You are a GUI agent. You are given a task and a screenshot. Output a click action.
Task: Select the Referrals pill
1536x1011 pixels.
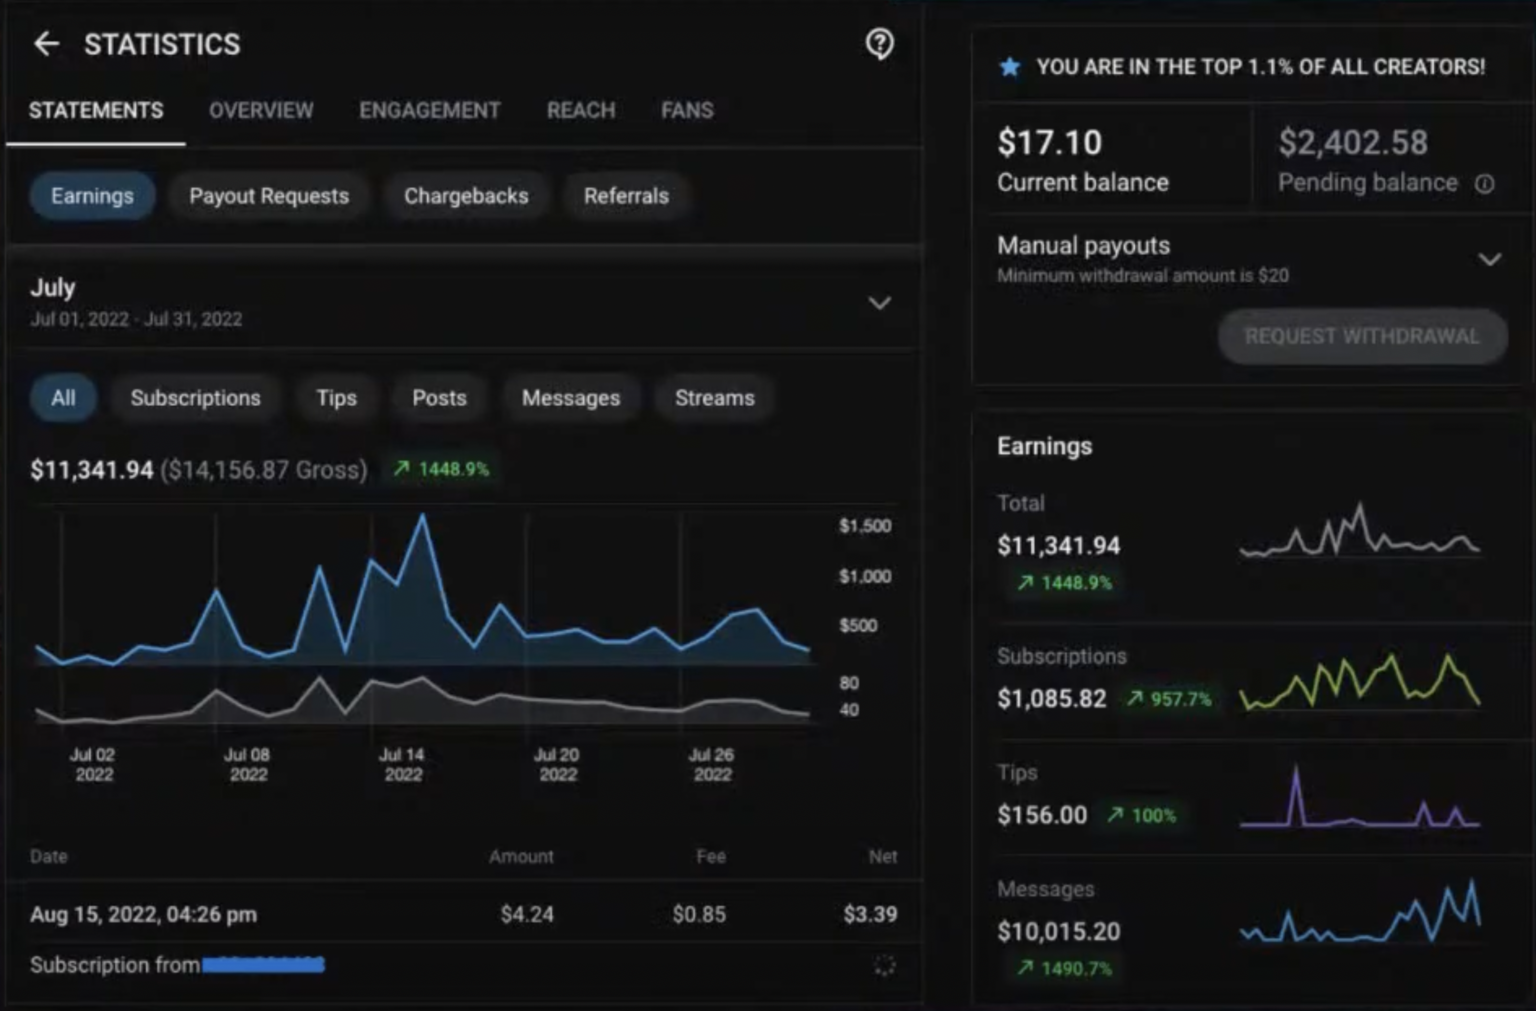pos(626,196)
